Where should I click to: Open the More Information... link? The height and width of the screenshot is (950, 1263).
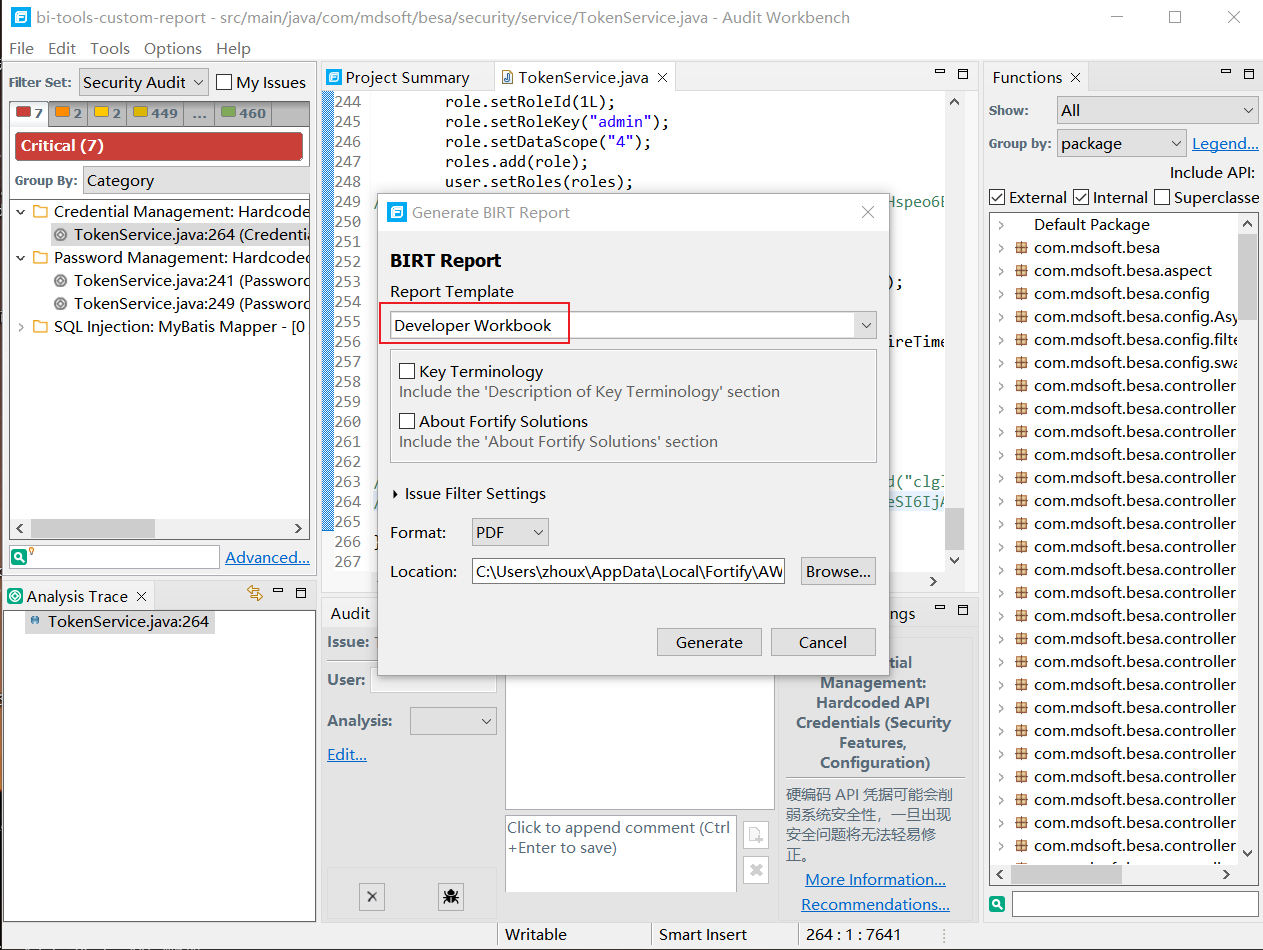[875, 879]
